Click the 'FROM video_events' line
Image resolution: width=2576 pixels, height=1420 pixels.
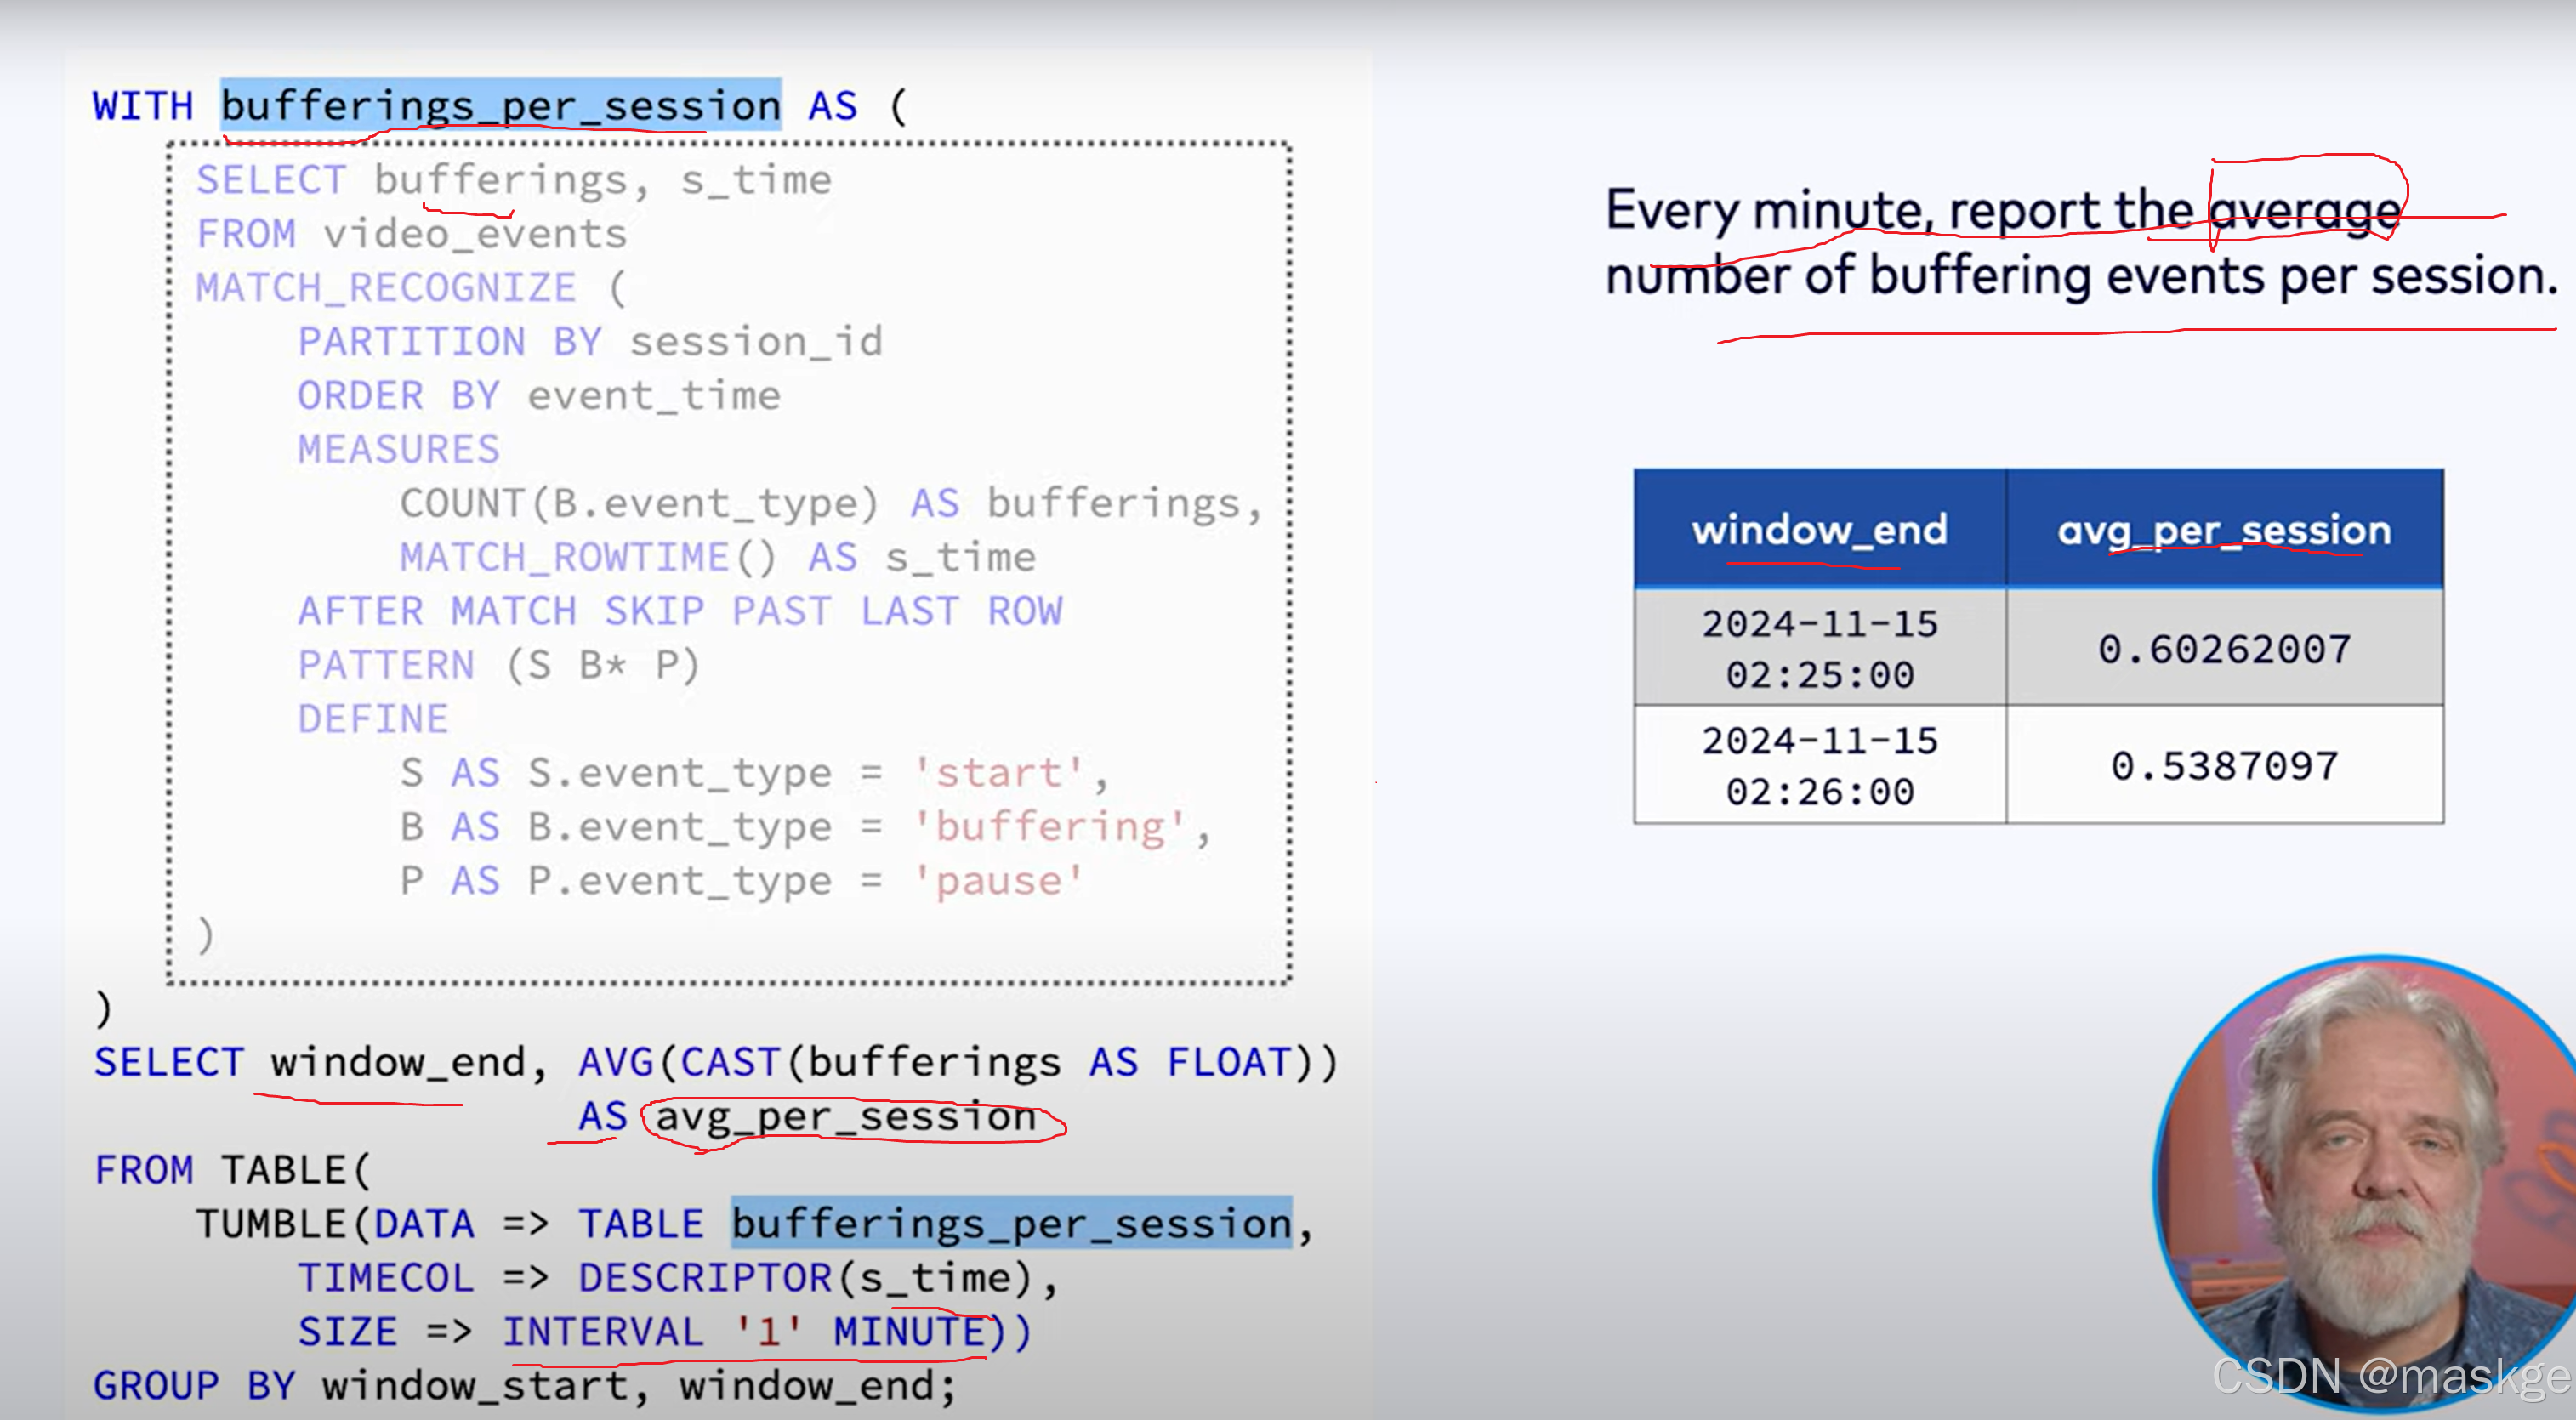(x=411, y=234)
